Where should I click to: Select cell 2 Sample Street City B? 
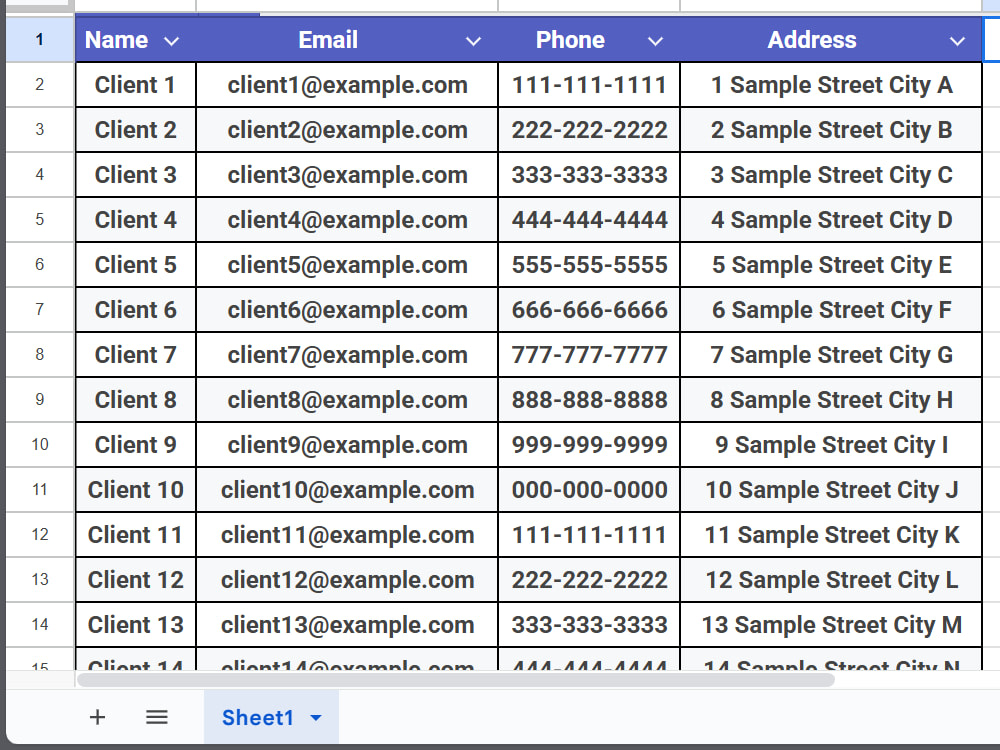coord(831,129)
